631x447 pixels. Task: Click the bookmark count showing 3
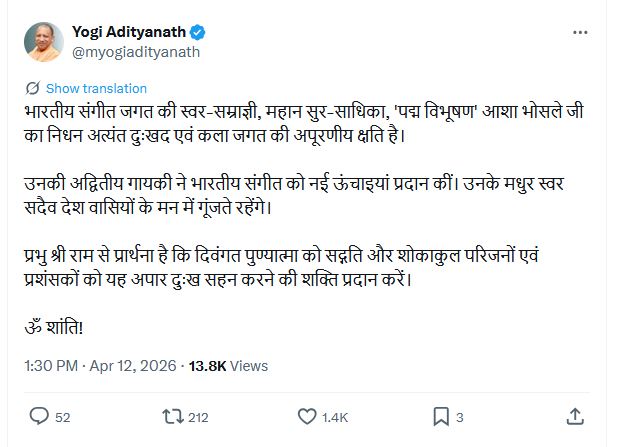pos(459,417)
